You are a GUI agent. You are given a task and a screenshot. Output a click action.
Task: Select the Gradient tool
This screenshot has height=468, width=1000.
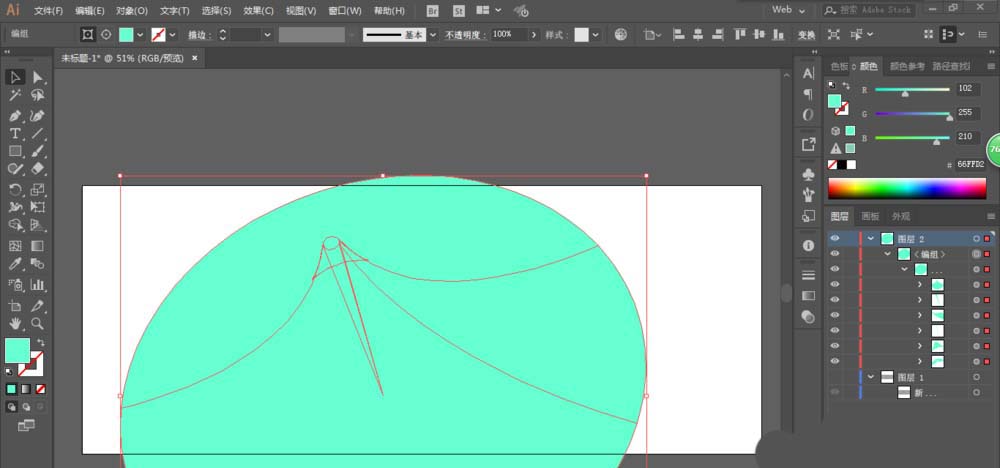coord(38,245)
